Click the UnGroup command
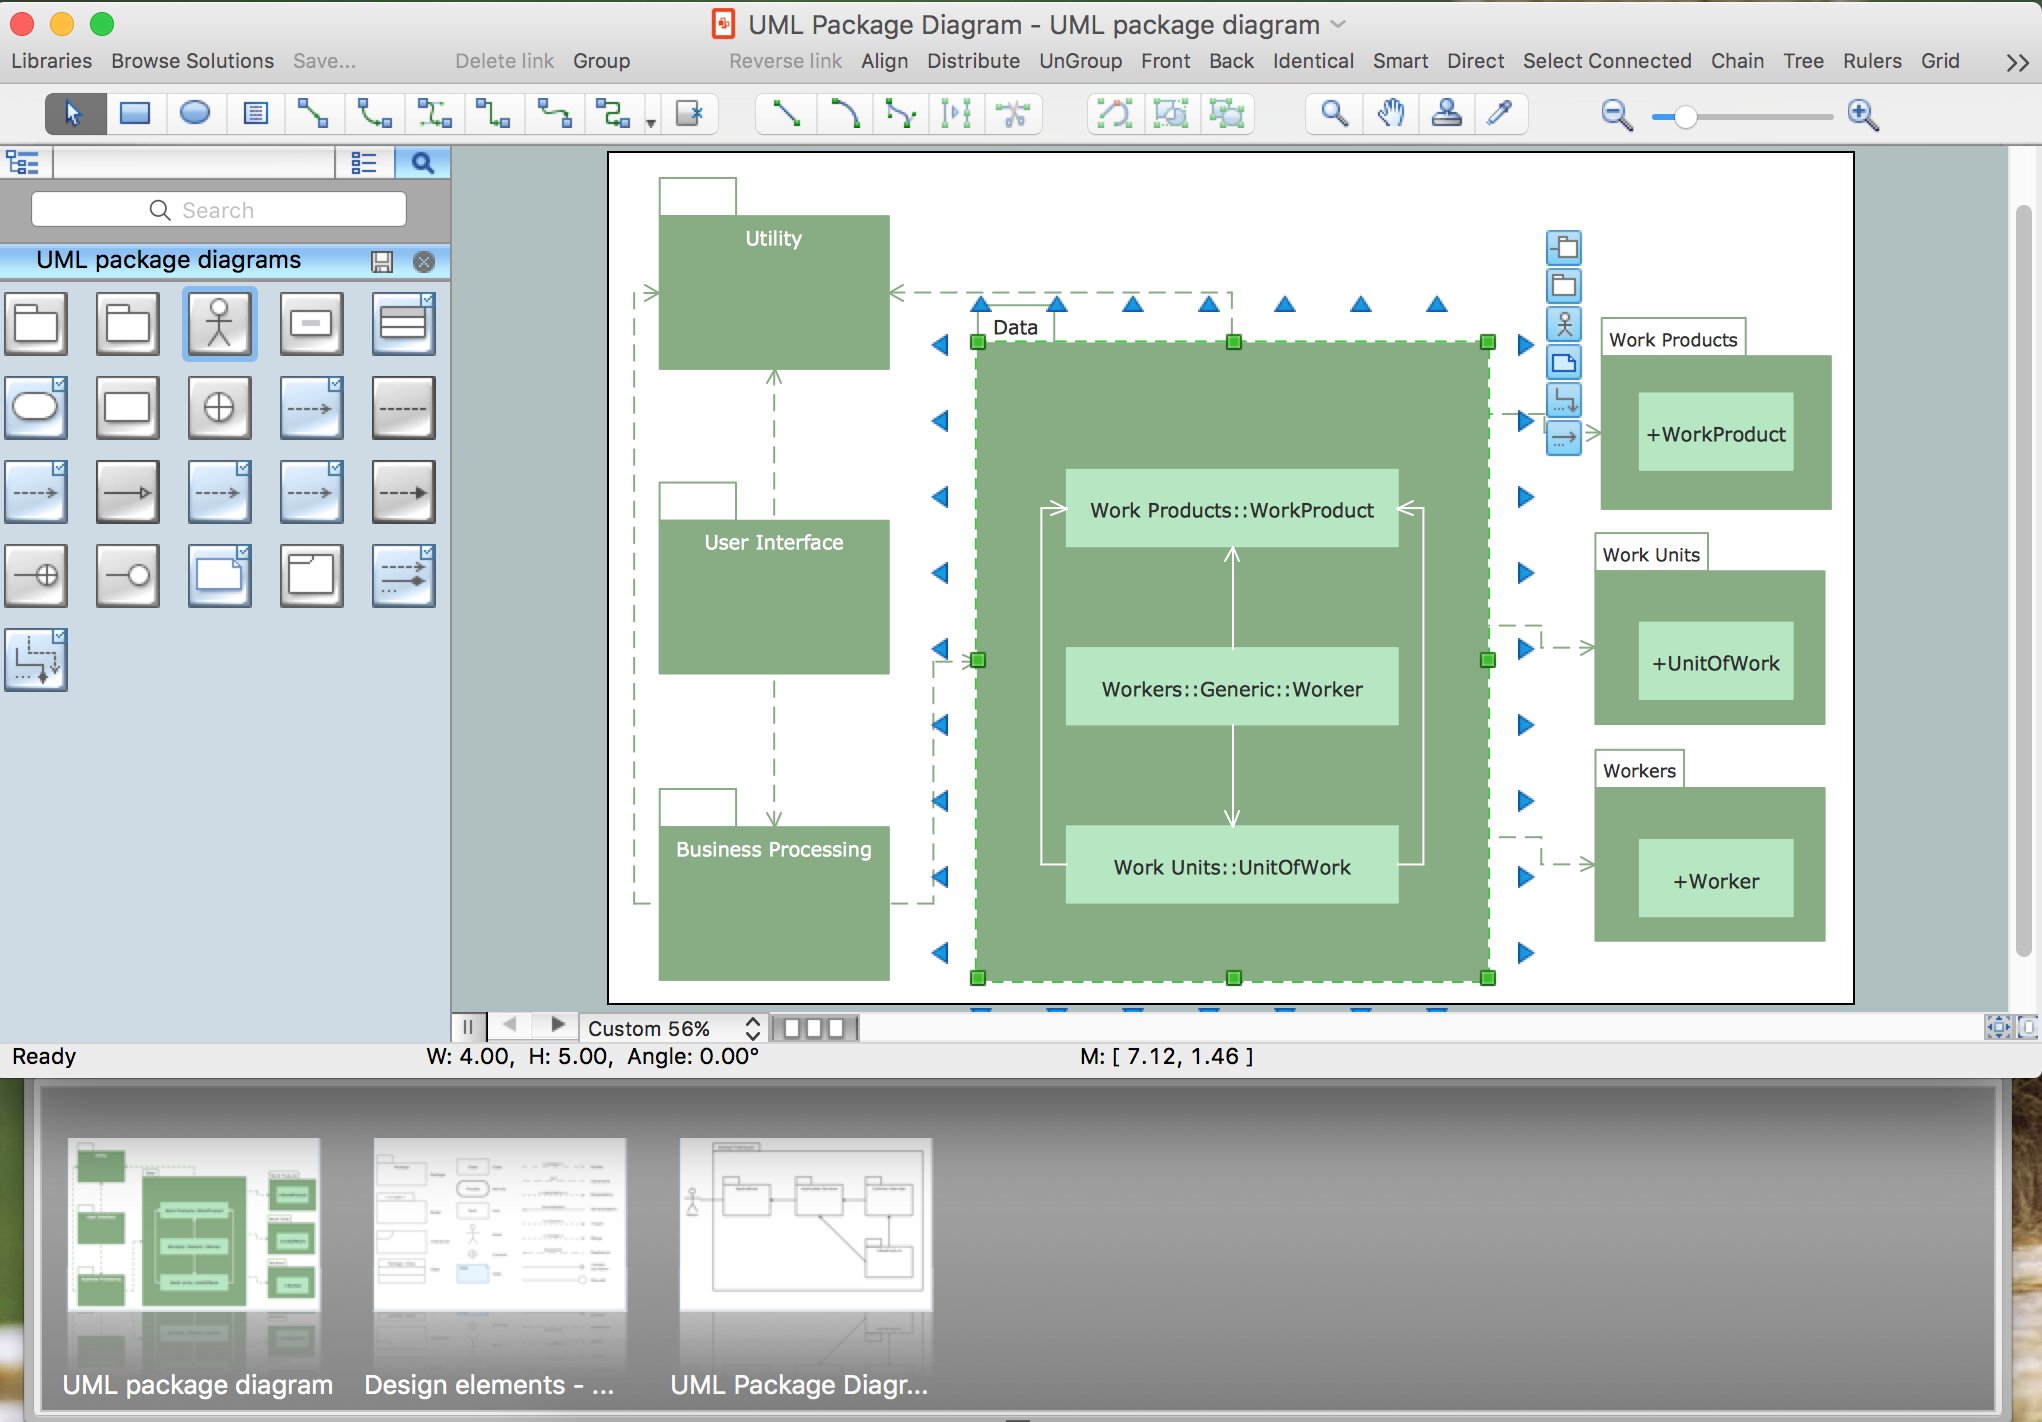Screen dimensions: 2042x1422 [1080, 61]
